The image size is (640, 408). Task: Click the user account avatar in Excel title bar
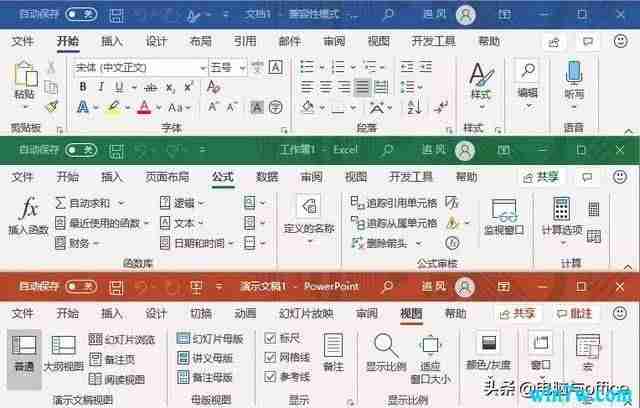point(465,151)
